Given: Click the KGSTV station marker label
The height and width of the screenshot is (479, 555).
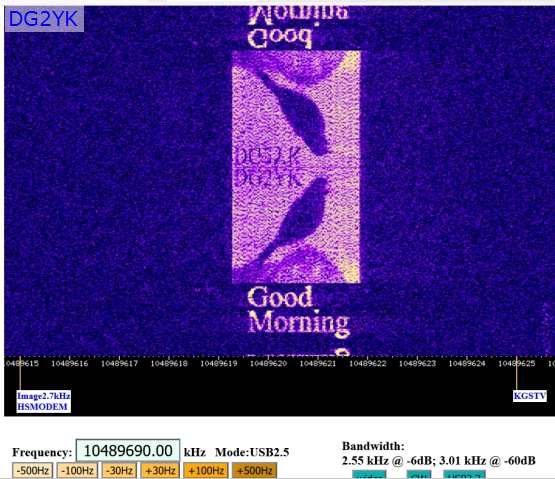Looking at the screenshot, I should tap(530, 396).
